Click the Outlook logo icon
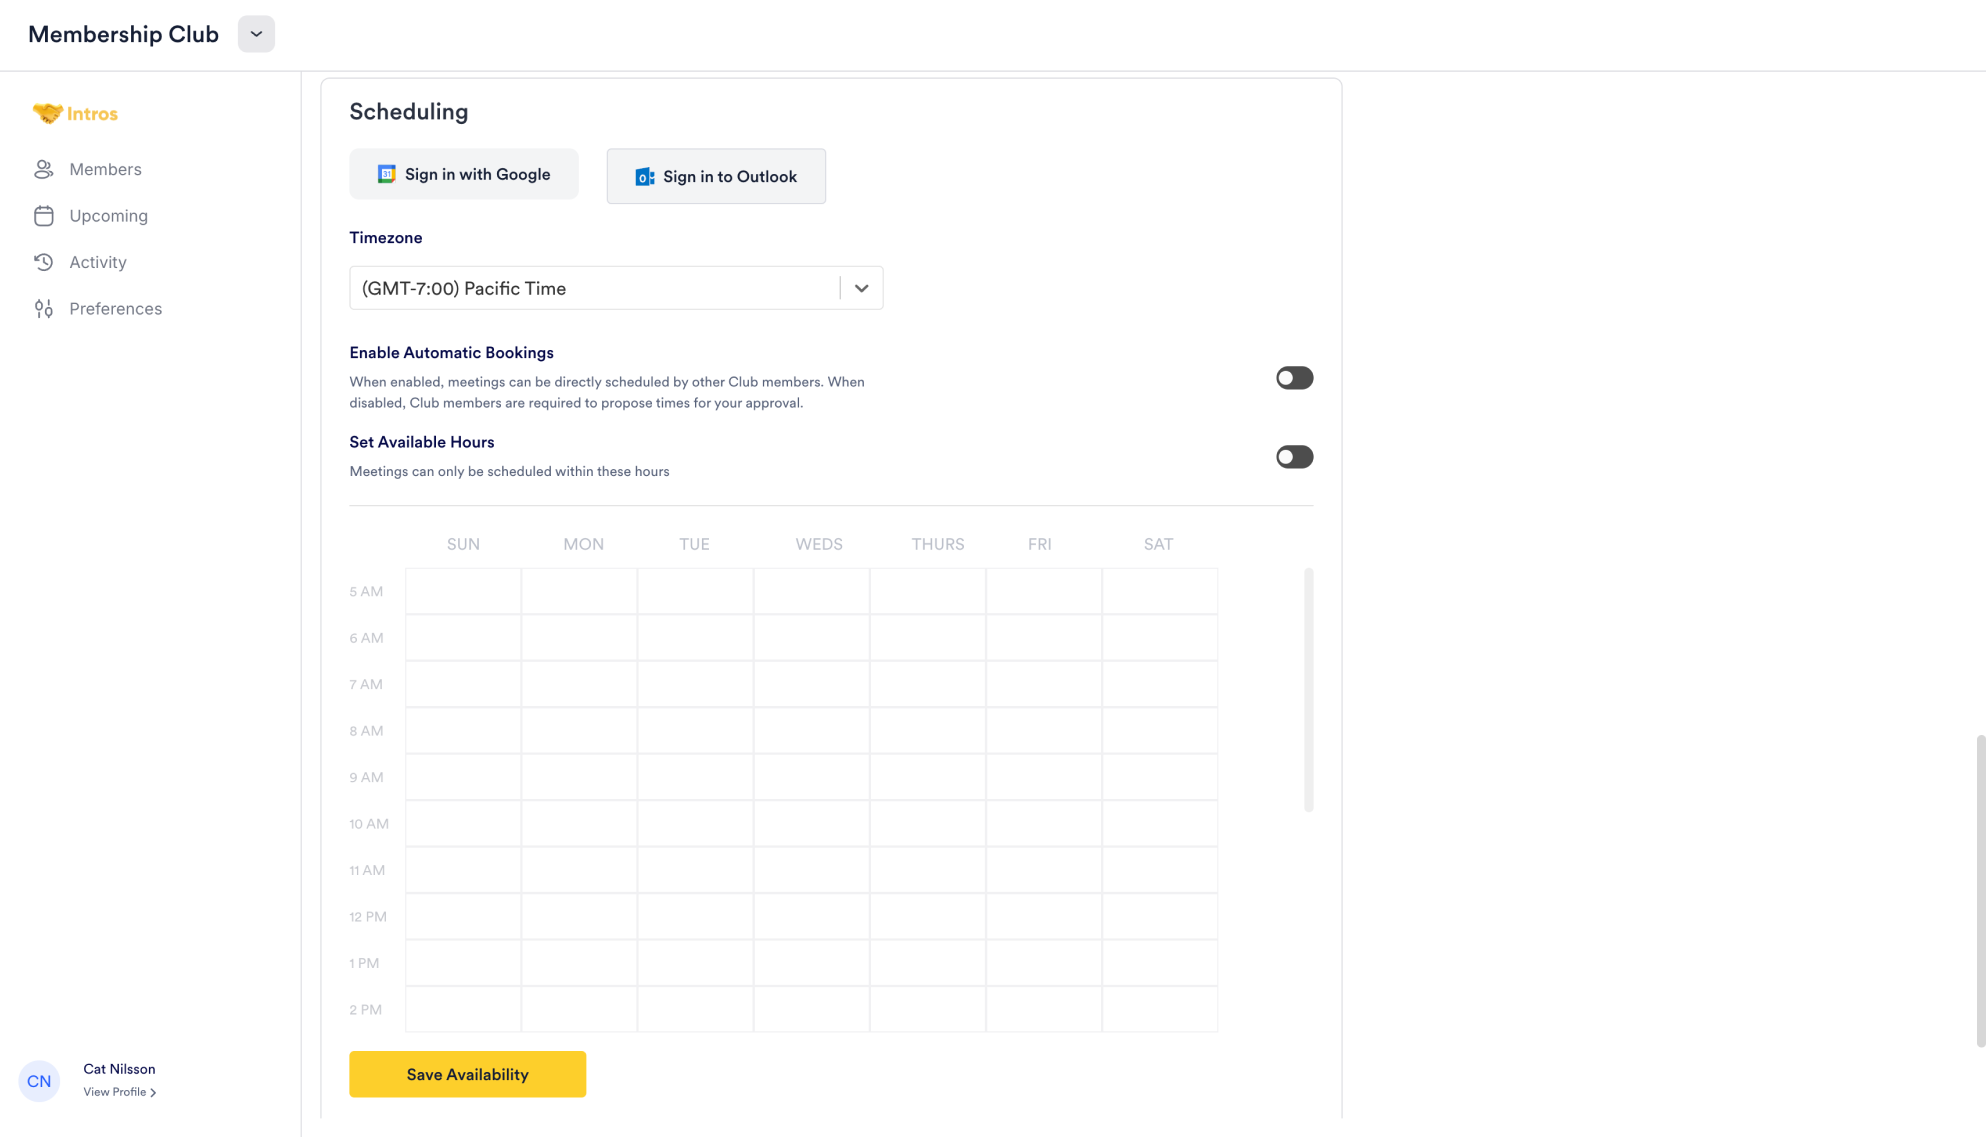1986x1137 pixels. pos(645,177)
